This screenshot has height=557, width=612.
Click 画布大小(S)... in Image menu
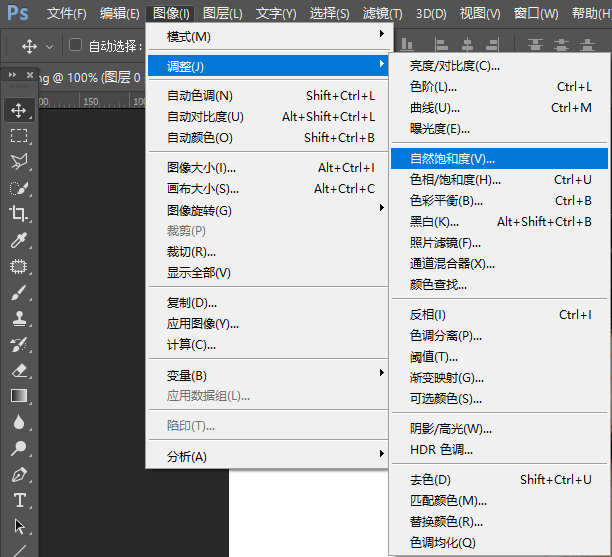pyautogui.click(x=268, y=189)
